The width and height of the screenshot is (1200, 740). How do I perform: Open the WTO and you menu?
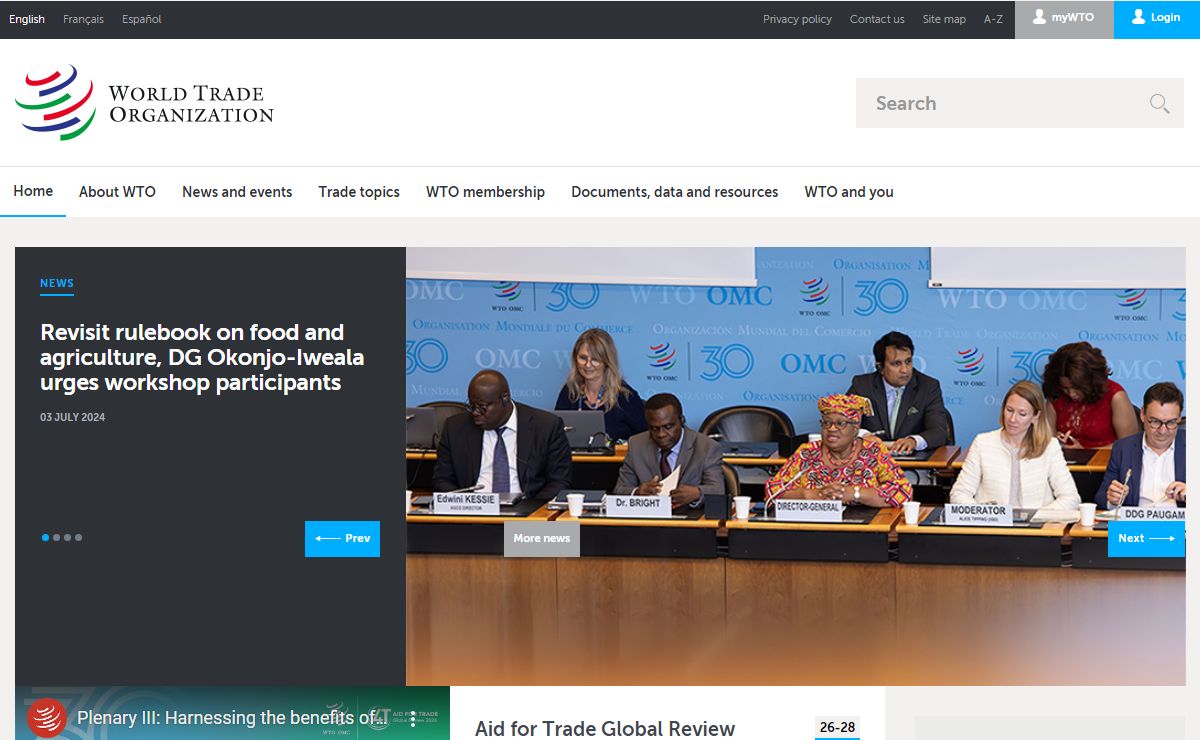pyautogui.click(x=849, y=192)
